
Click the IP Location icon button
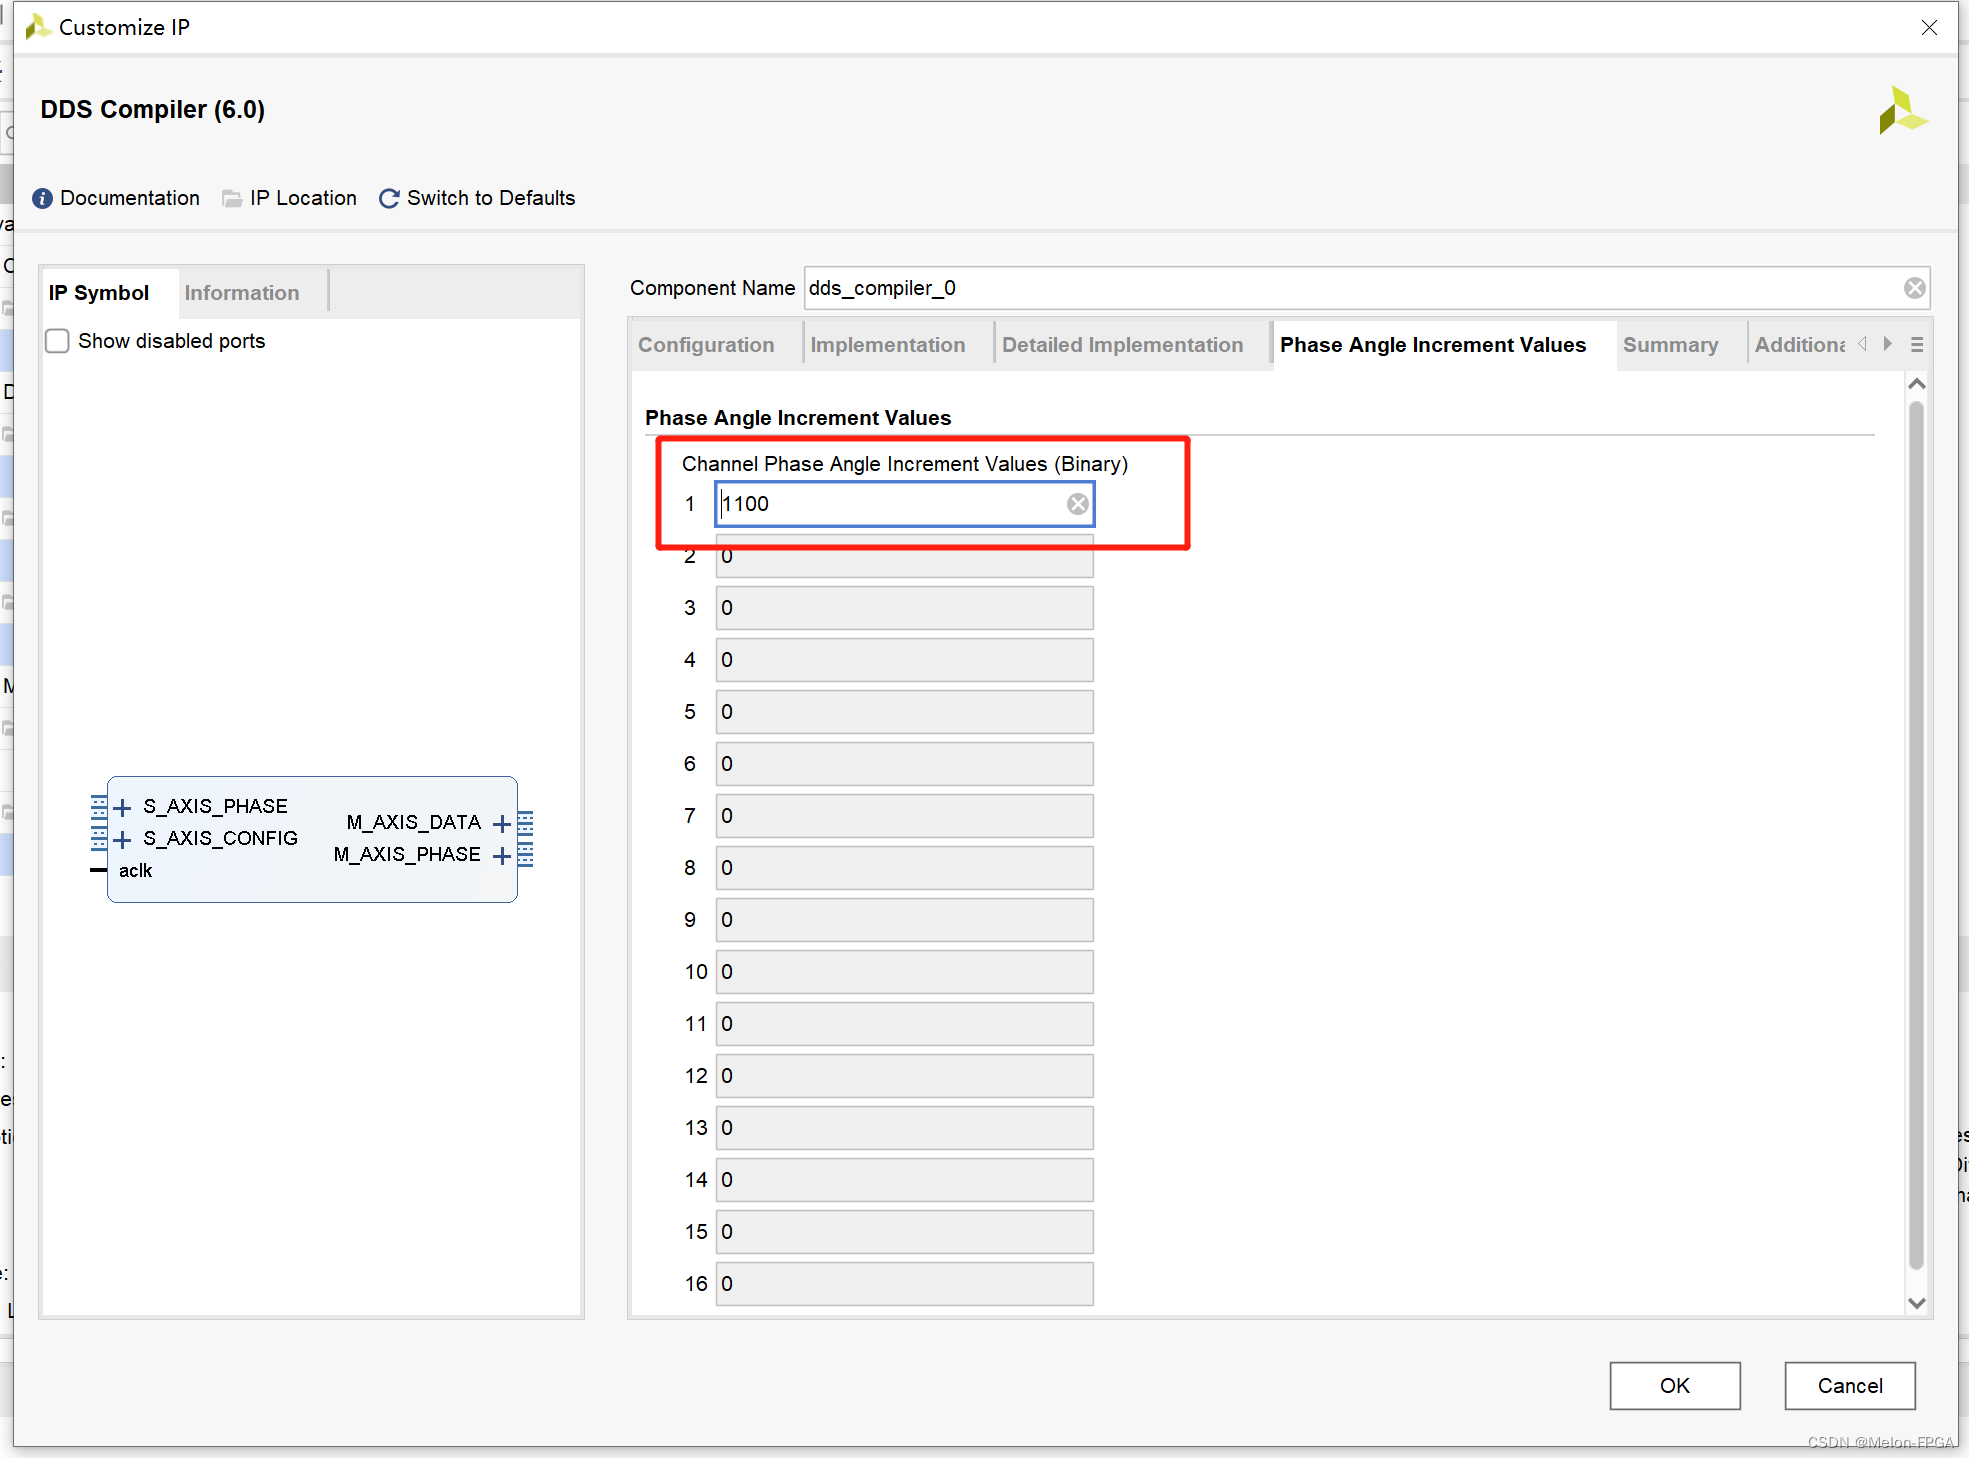coord(234,198)
